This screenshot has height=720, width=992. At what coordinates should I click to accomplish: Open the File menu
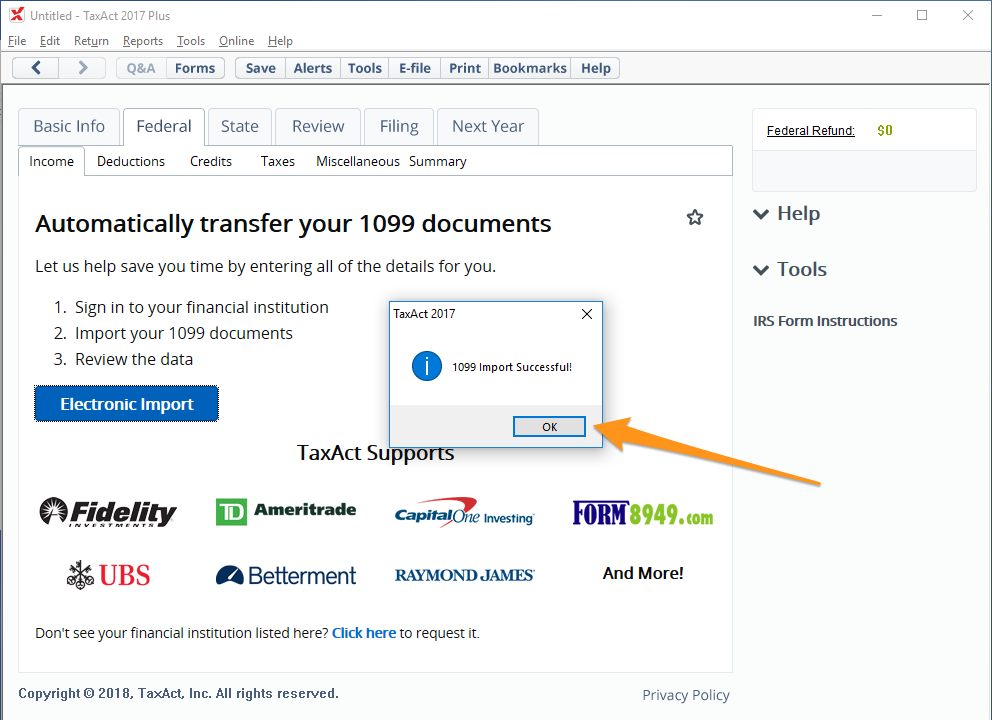pyautogui.click(x=17, y=41)
